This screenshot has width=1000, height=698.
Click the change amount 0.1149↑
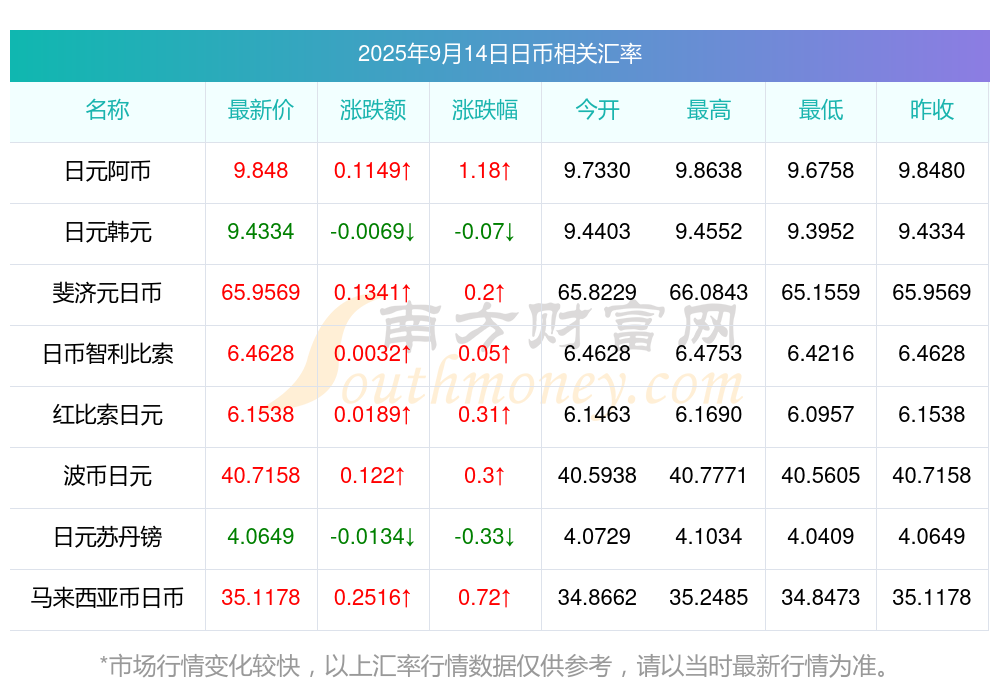pos(373,170)
